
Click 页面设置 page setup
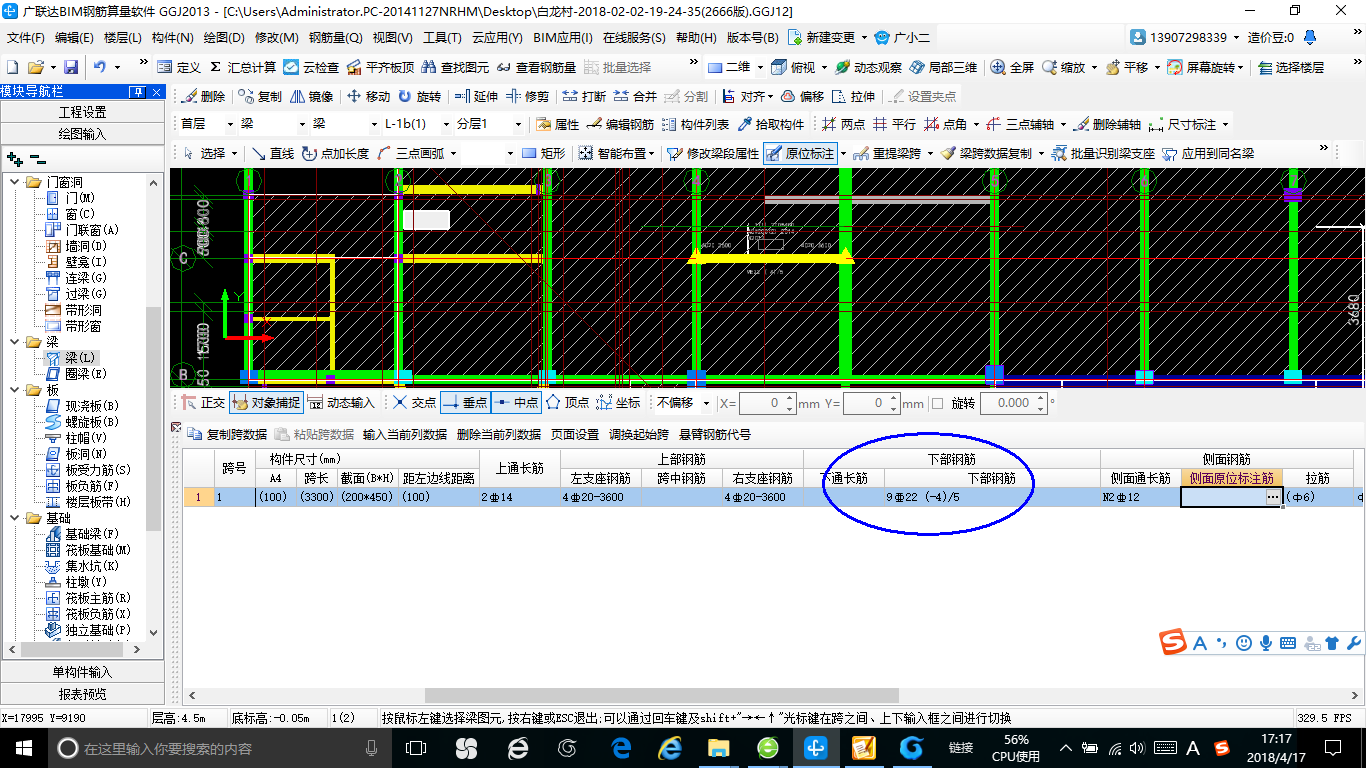tap(575, 434)
